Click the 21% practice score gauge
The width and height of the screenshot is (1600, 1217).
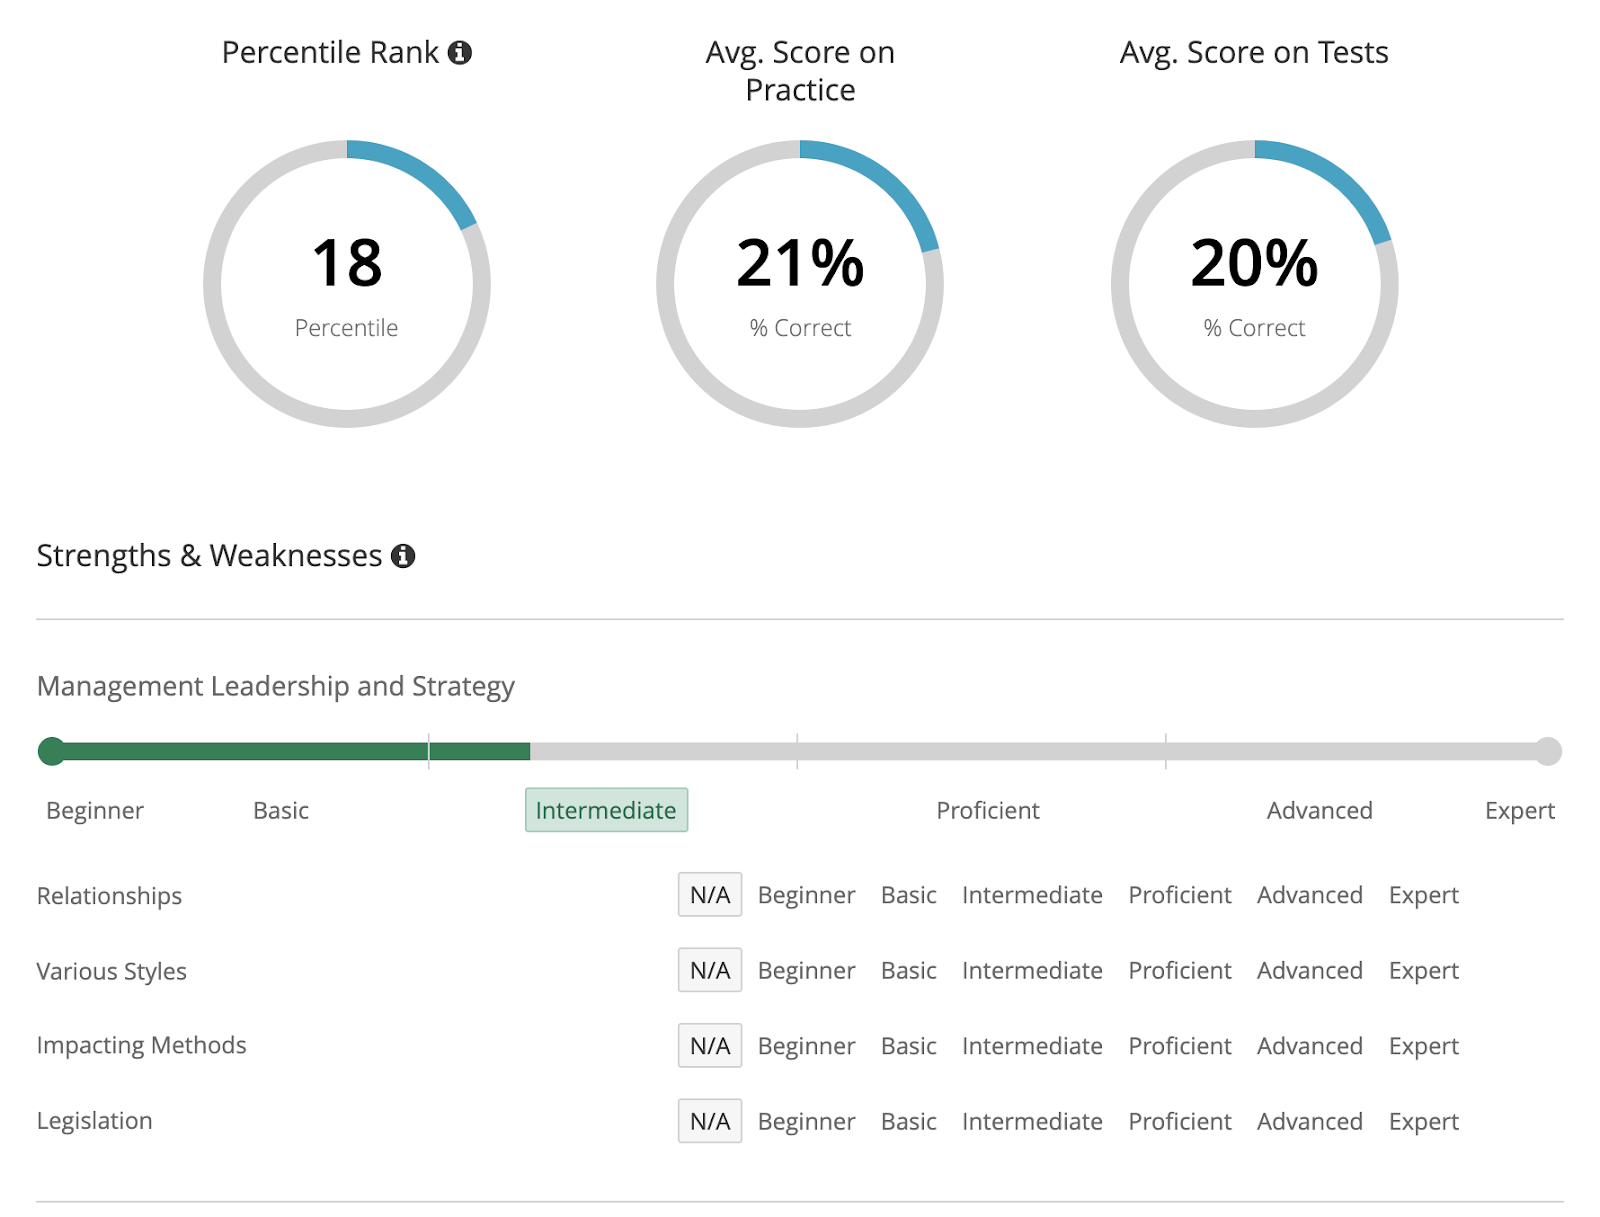800,284
